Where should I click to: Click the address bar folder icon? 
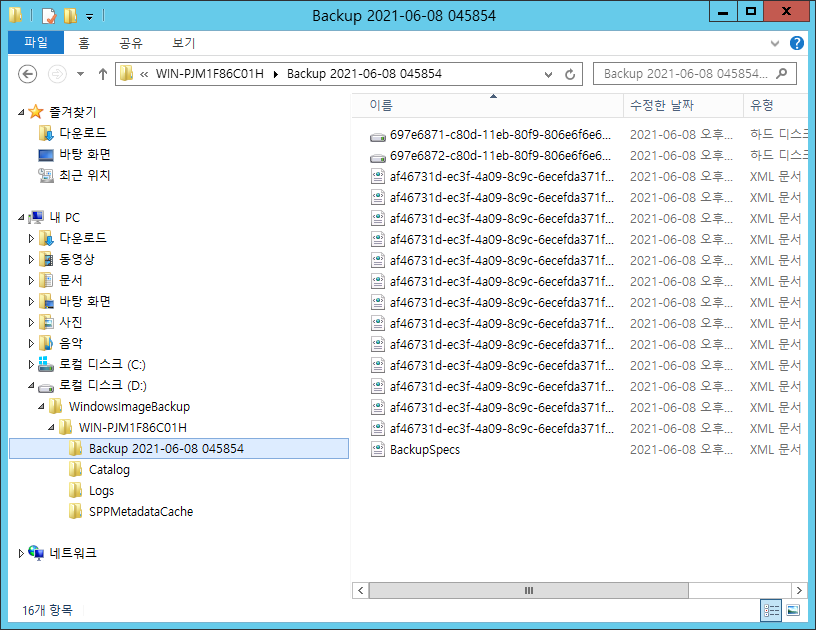[x=126, y=73]
